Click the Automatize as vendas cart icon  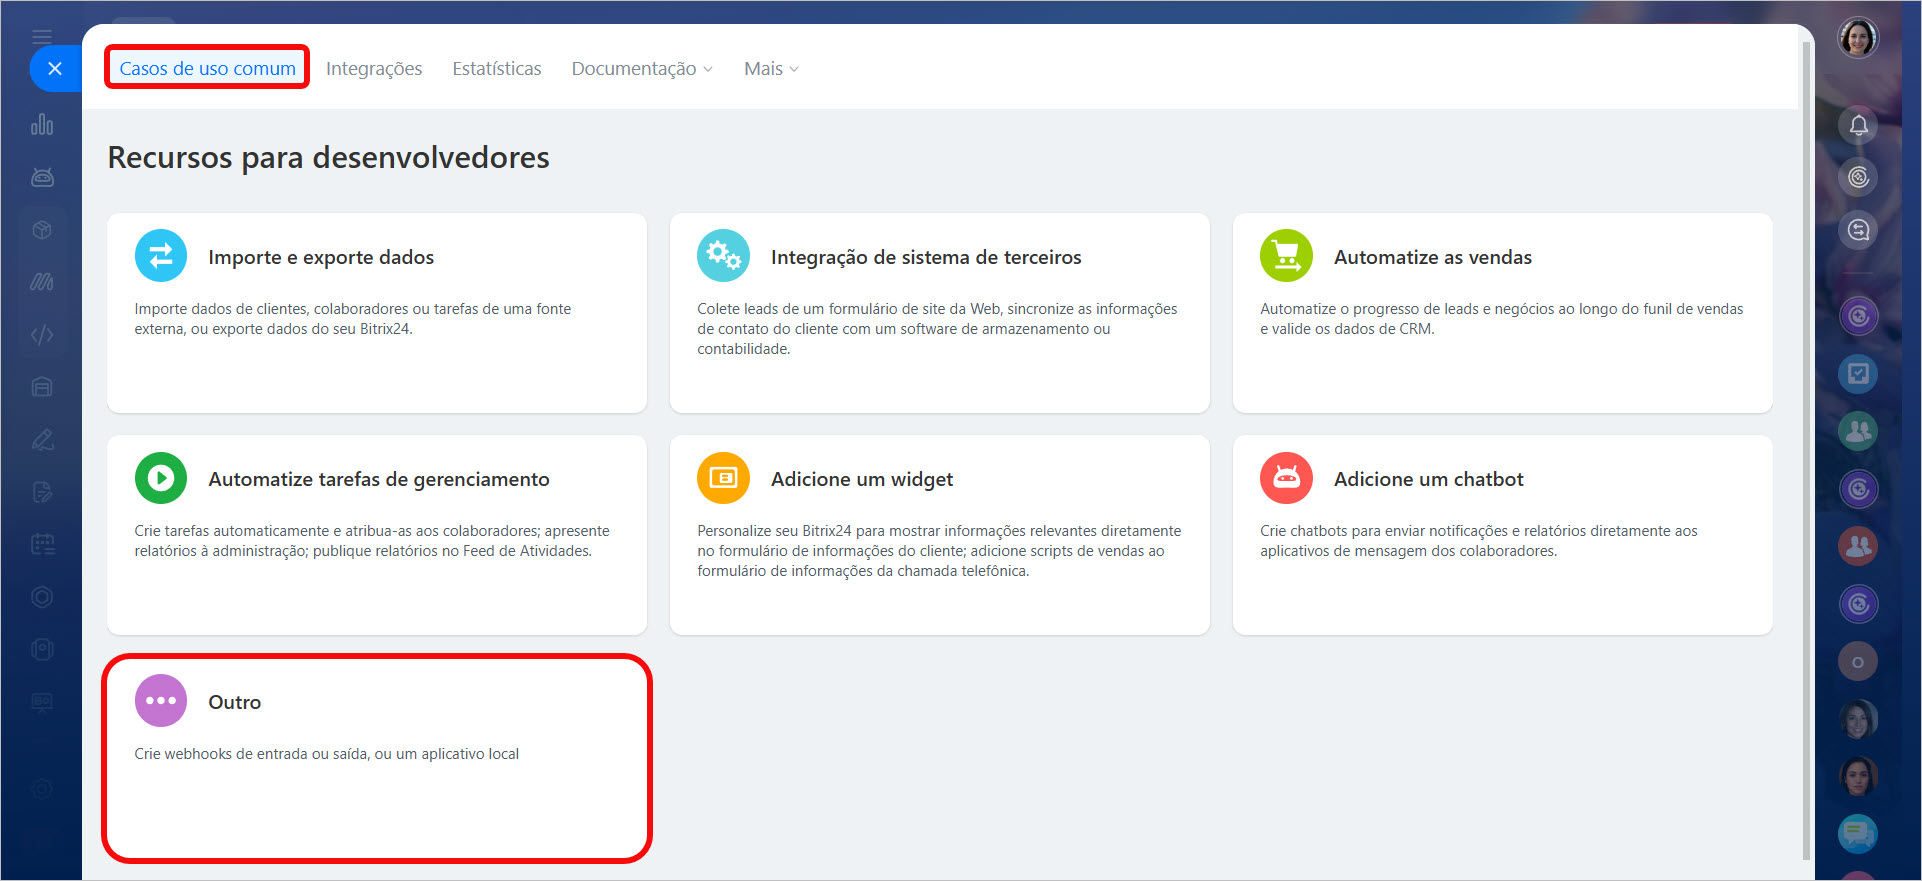1286,256
